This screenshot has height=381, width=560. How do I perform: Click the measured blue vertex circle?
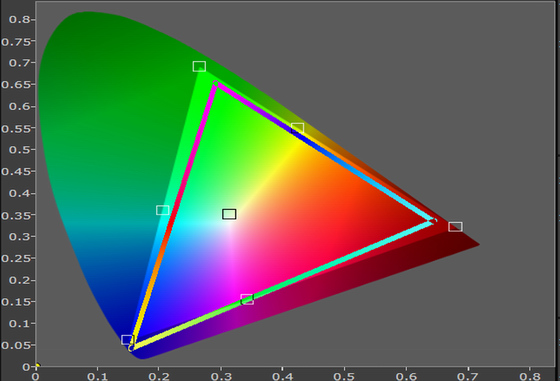coord(131,348)
